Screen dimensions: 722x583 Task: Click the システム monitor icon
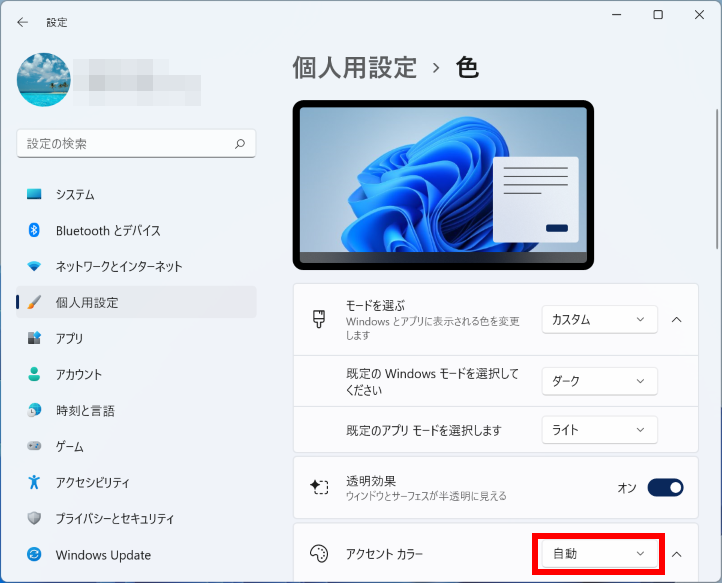(34, 194)
